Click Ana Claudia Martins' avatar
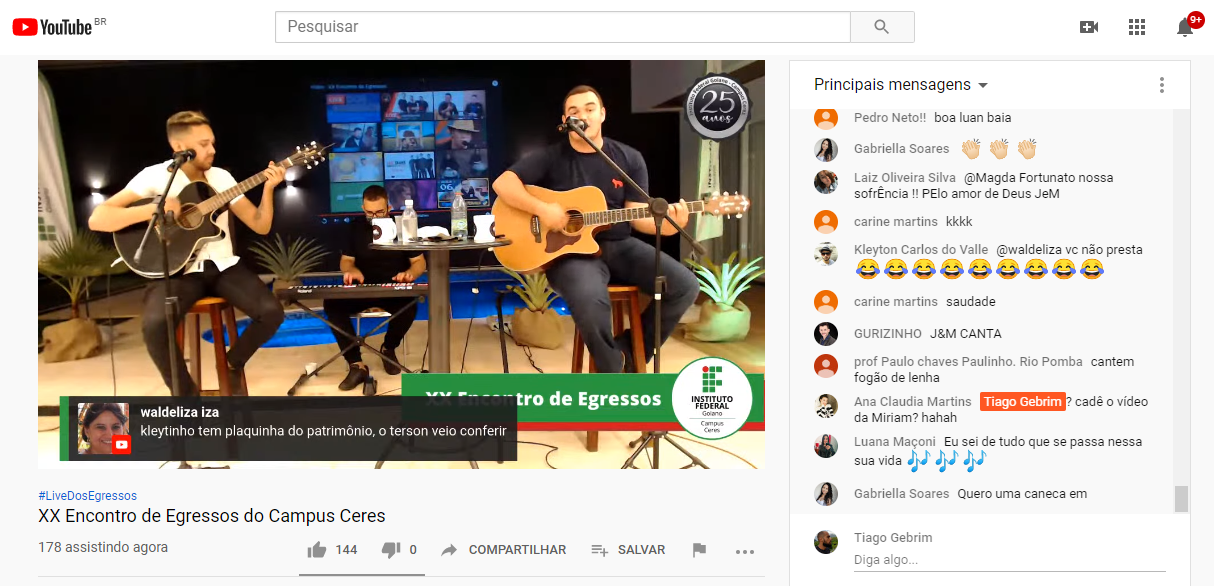Screen dimensions: 1214x586 click(x=826, y=406)
